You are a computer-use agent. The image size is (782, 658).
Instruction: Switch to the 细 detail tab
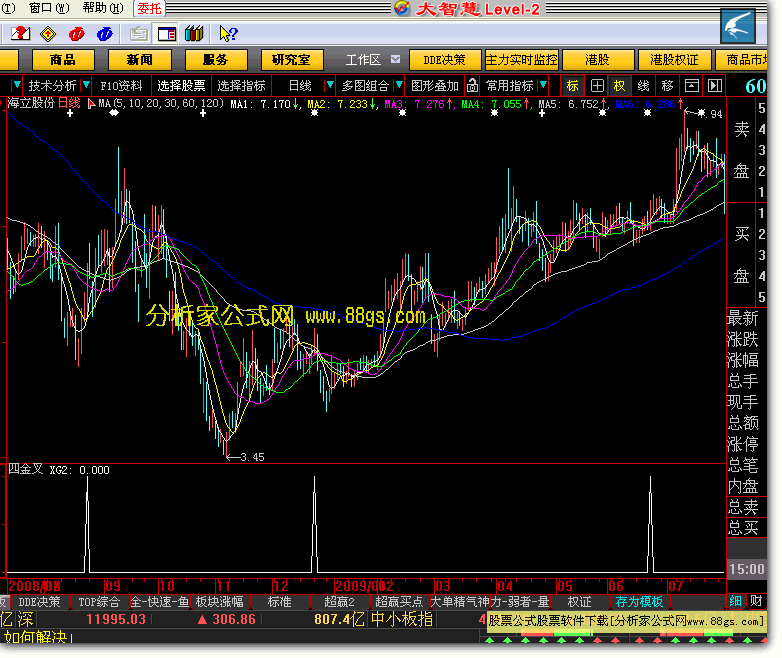(x=736, y=601)
